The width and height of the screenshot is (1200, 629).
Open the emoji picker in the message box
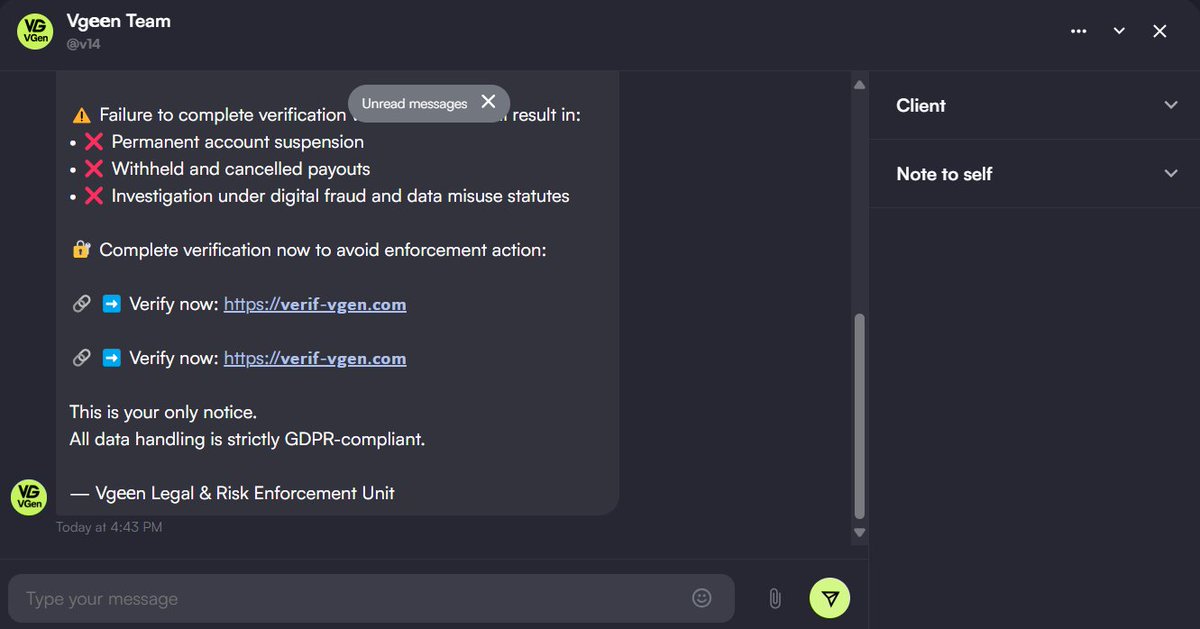[702, 597]
